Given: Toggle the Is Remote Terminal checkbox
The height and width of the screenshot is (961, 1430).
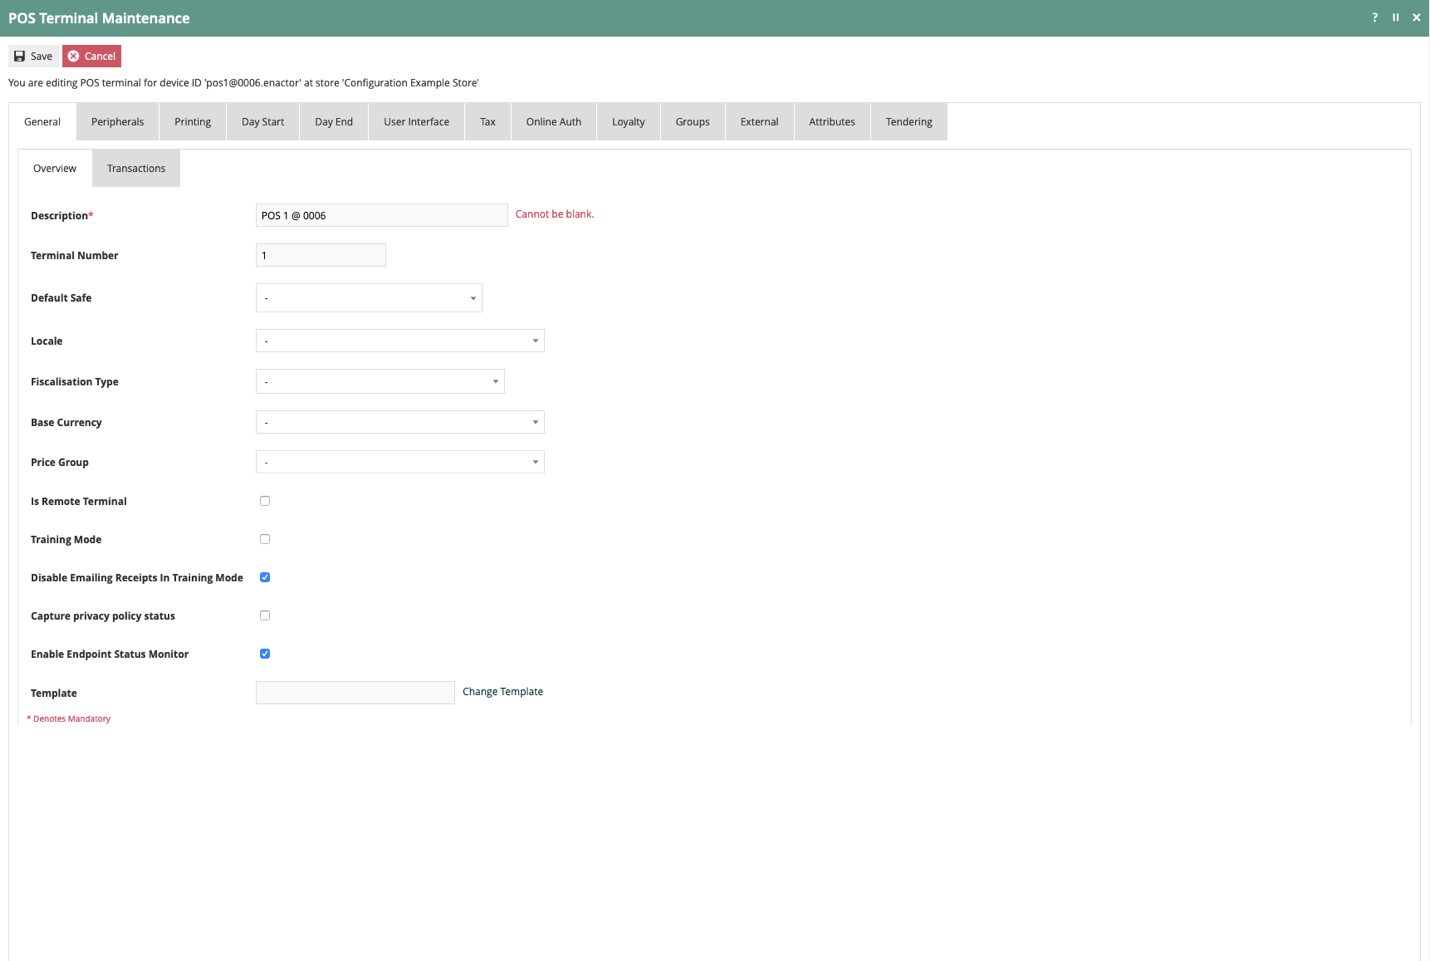Looking at the screenshot, I should coord(265,501).
